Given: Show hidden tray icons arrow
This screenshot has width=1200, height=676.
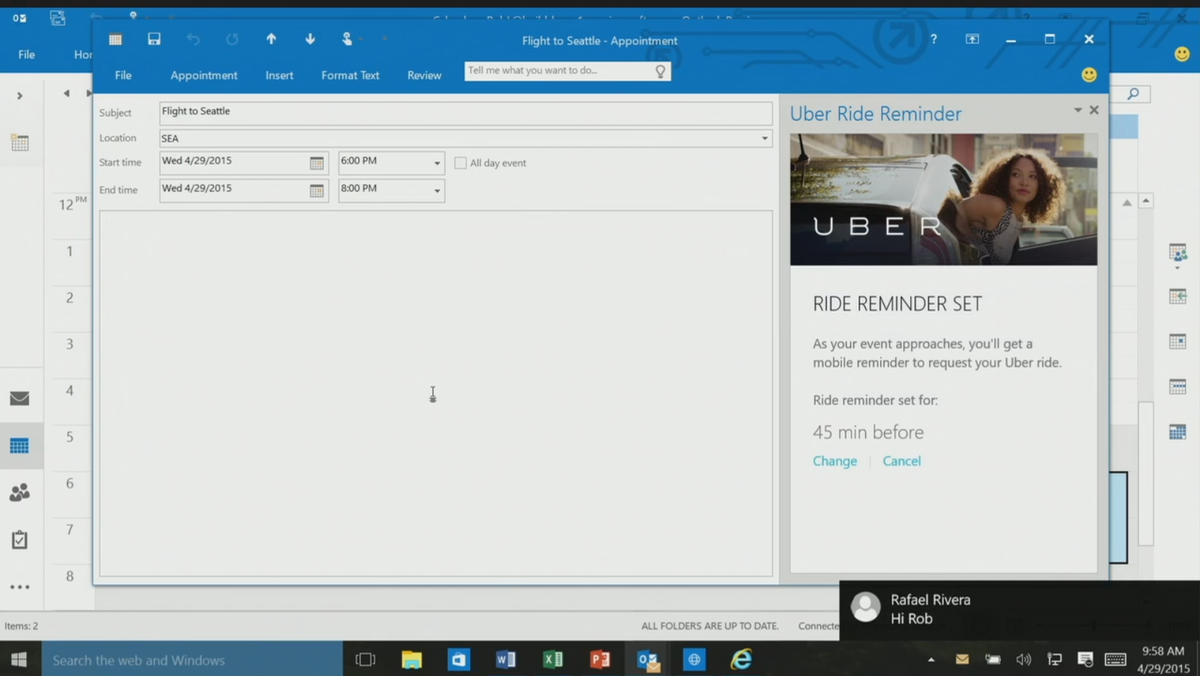Looking at the screenshot, I should pyautogui.click(x=931, y=660).
